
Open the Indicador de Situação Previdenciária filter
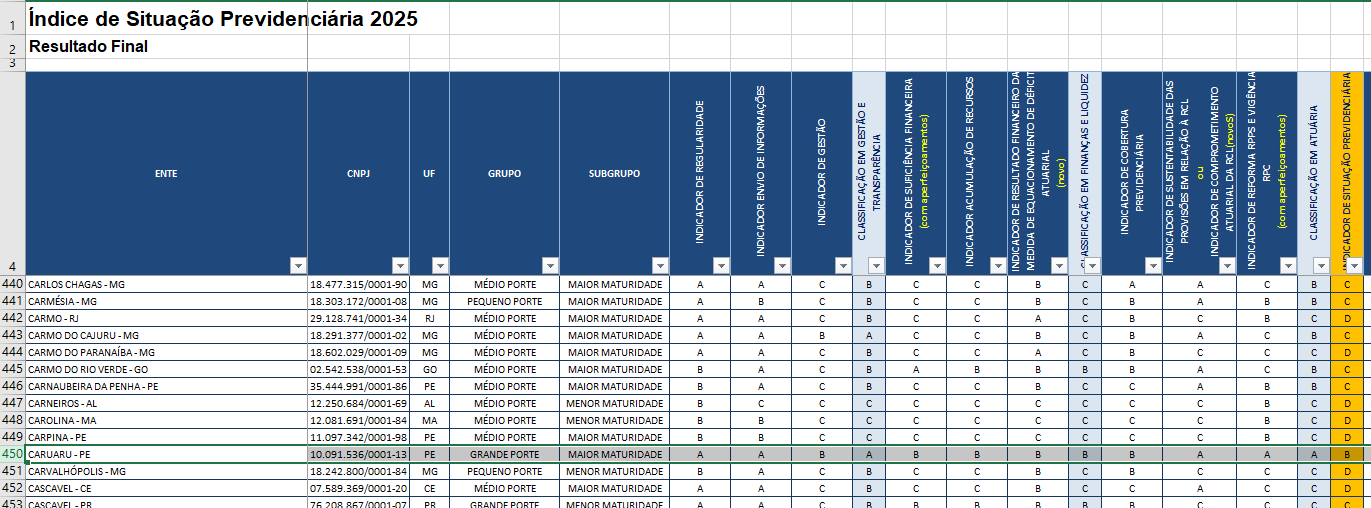point(1354,265)
